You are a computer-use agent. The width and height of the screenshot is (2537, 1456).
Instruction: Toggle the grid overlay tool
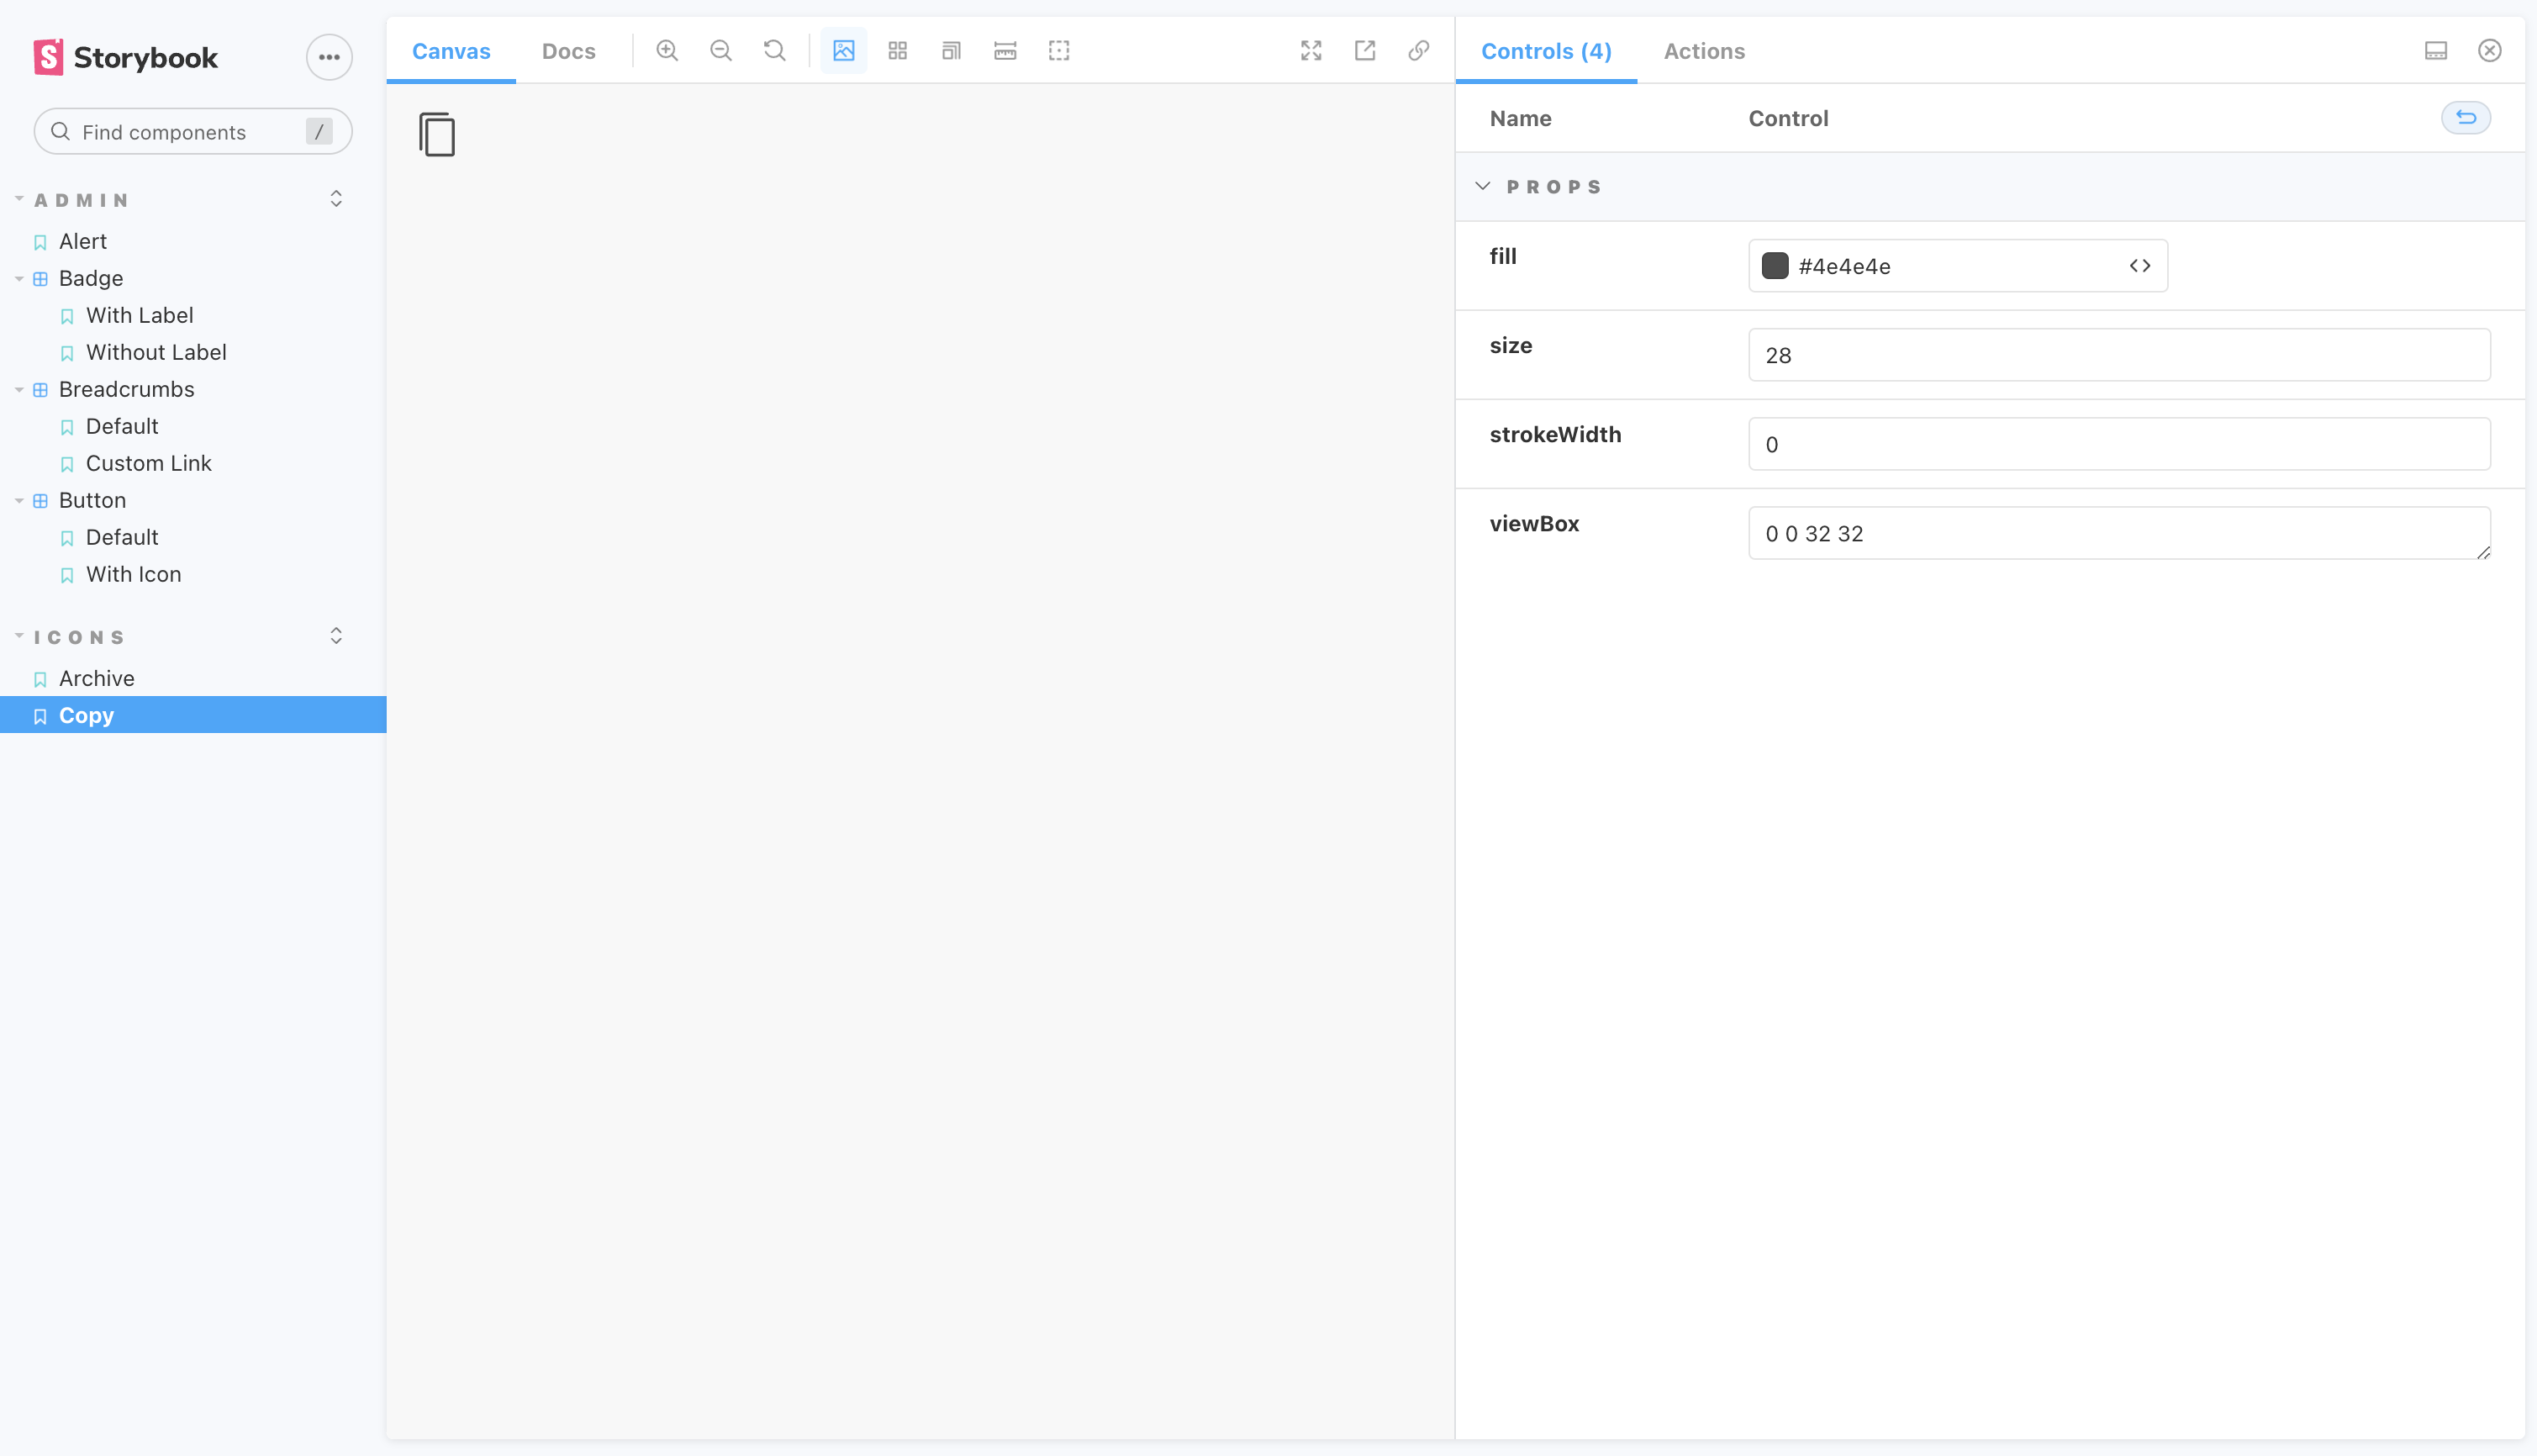[x=898, y=50]
